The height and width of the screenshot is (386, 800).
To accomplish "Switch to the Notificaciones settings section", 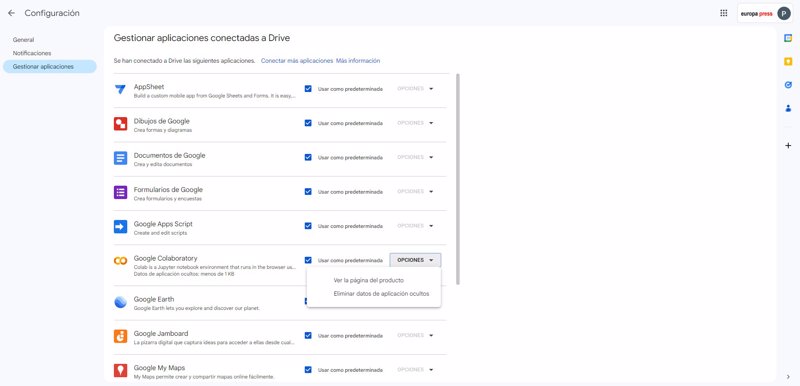I will (32, 53).
